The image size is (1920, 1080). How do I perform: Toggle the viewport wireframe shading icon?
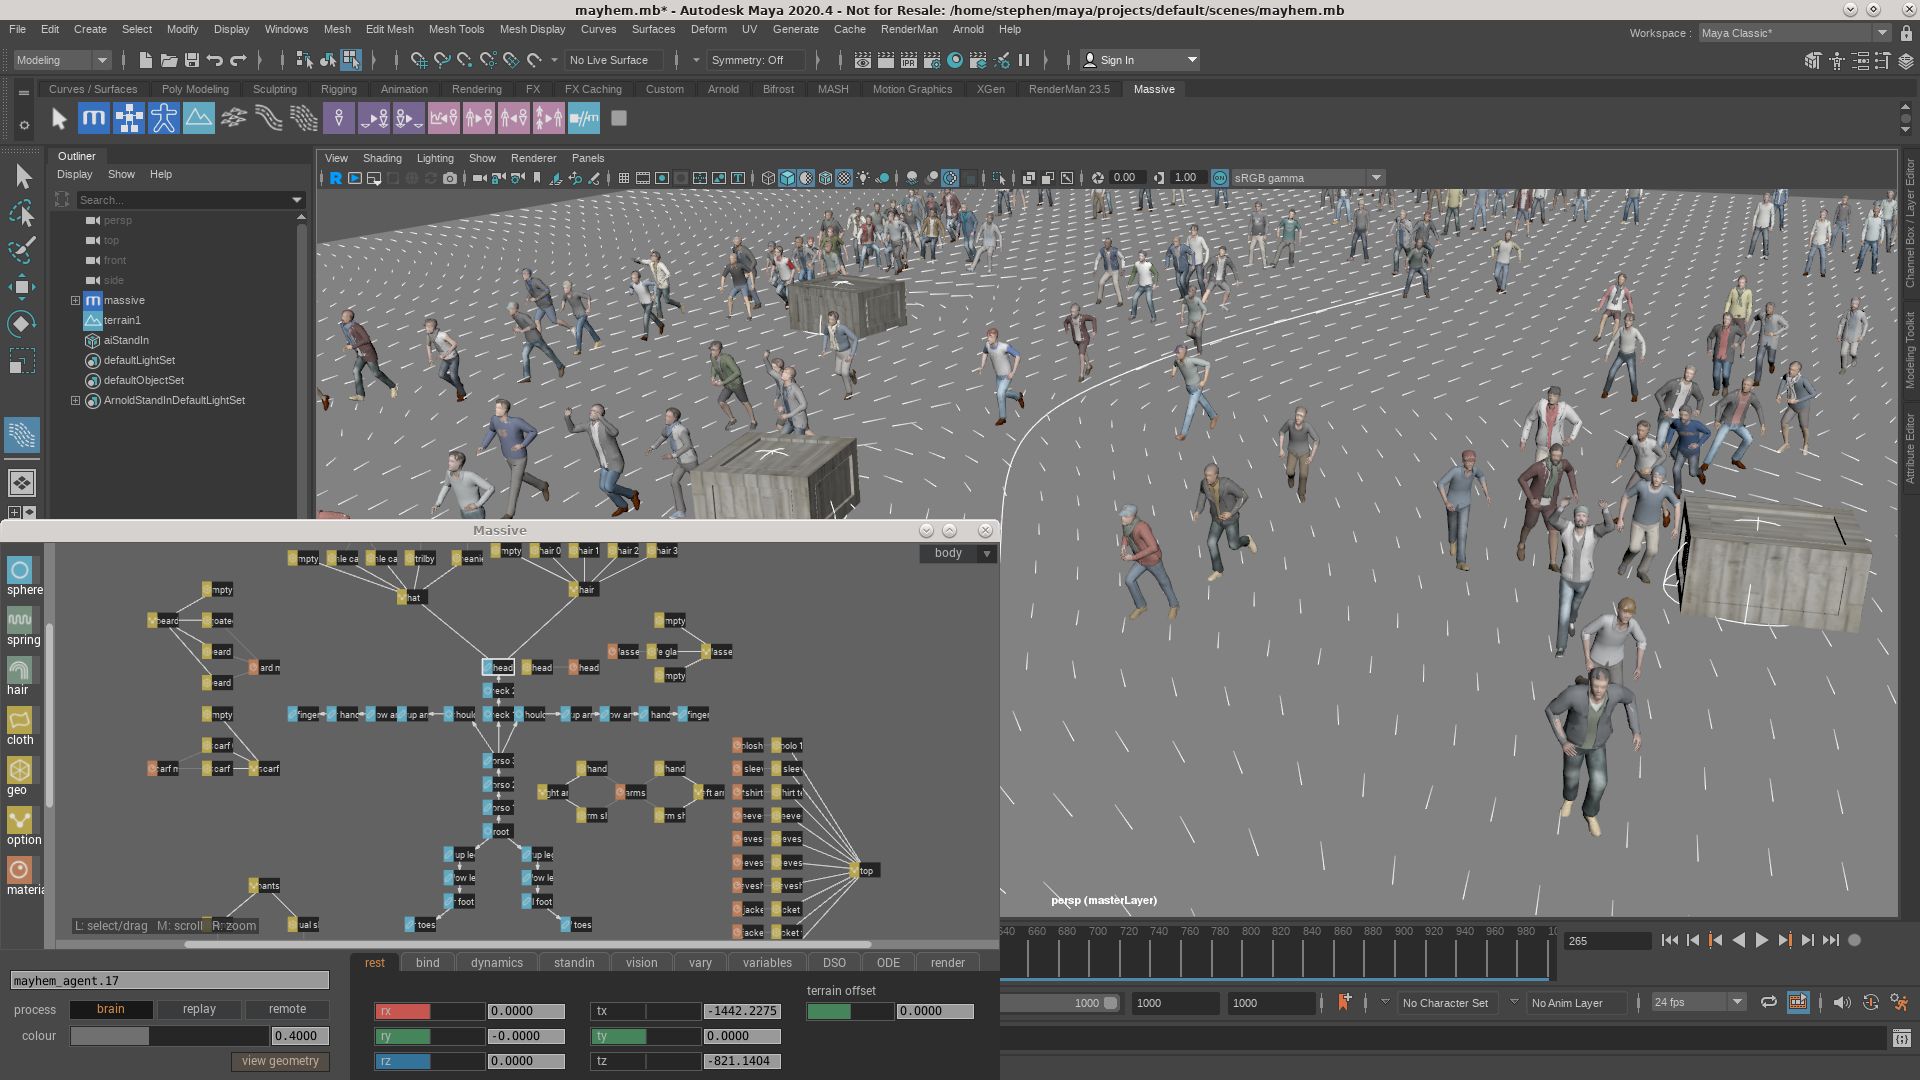[768, 178]
